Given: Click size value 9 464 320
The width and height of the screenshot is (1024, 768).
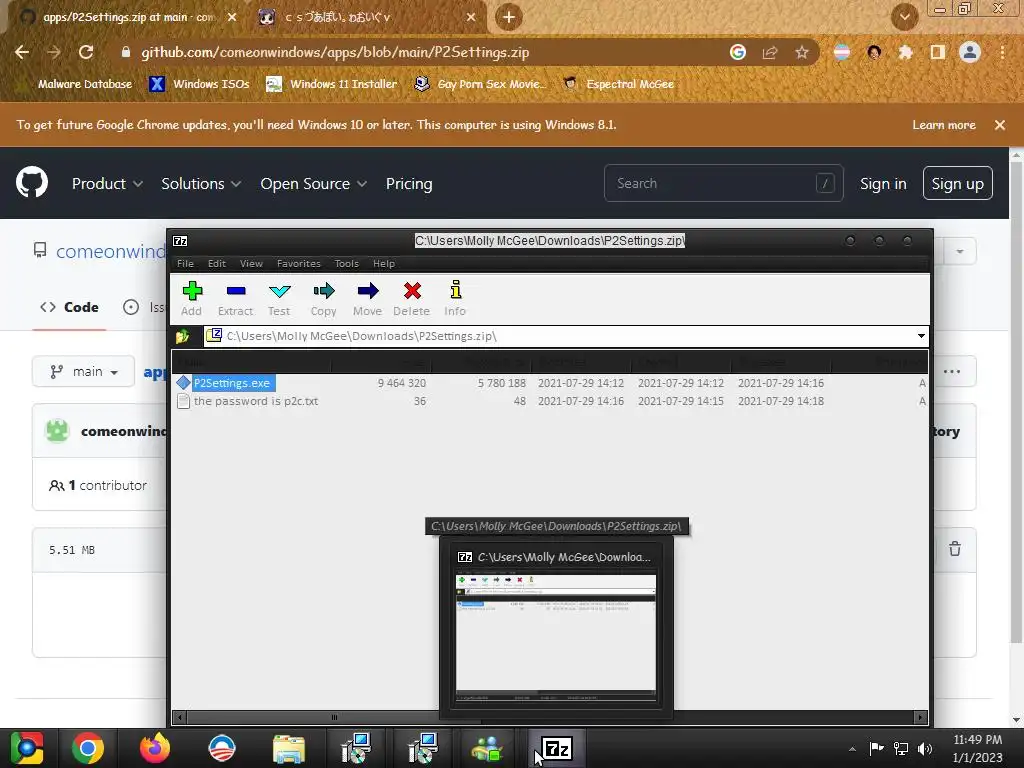Looking at the screenshot, I should (402, 383).
